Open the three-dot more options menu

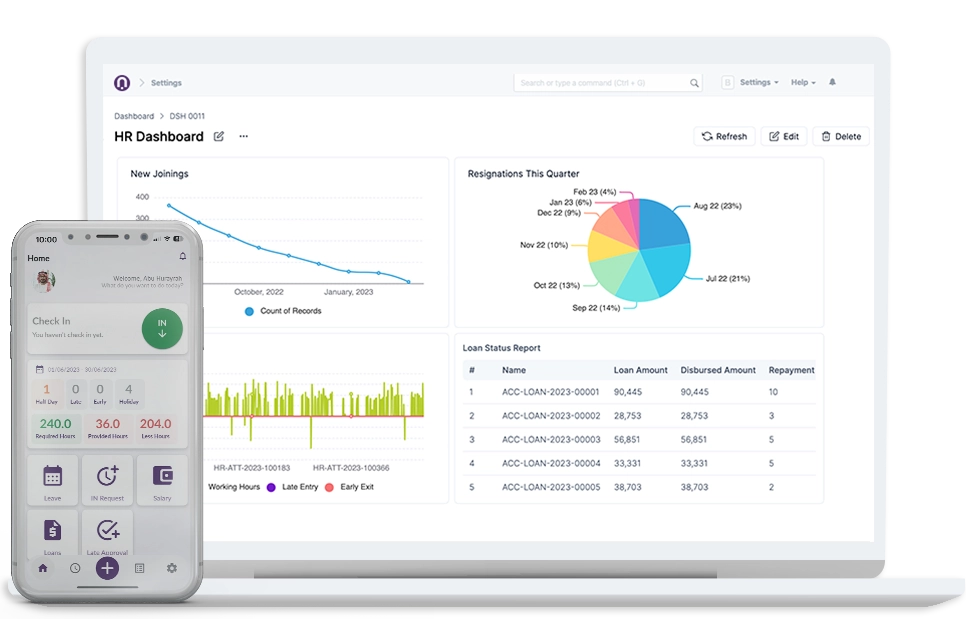click(243, 136)
